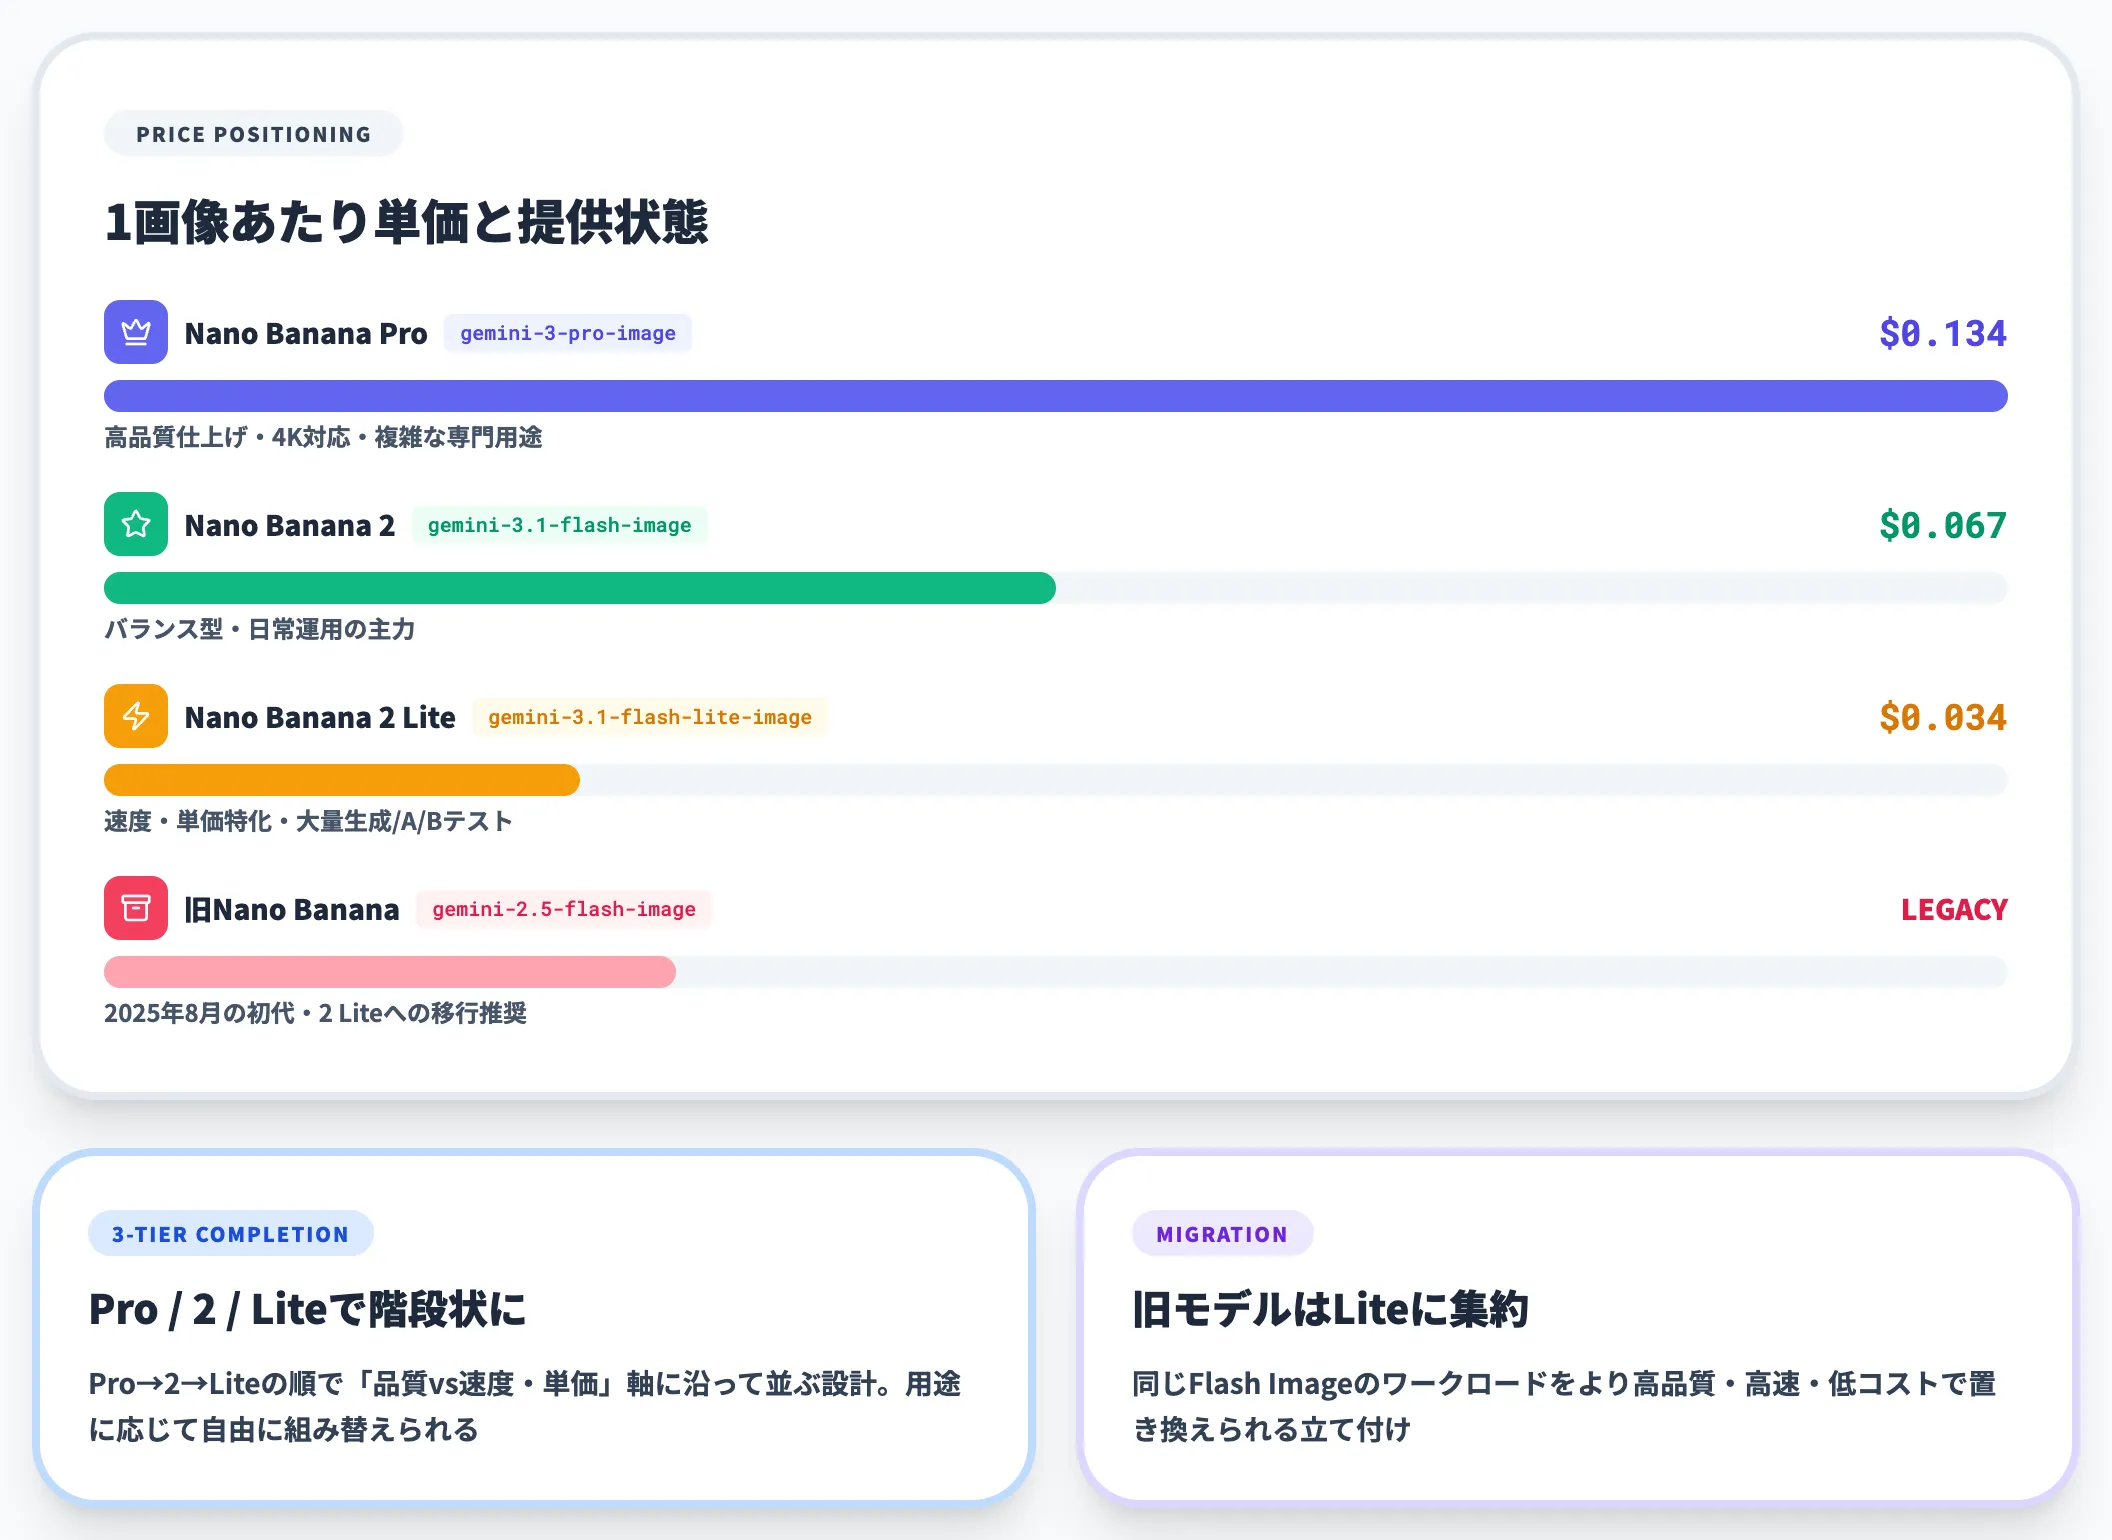Click the card title Pro / 2 / Liteで階段状に
2112x1540 pixels.
tap(308, 1309)
